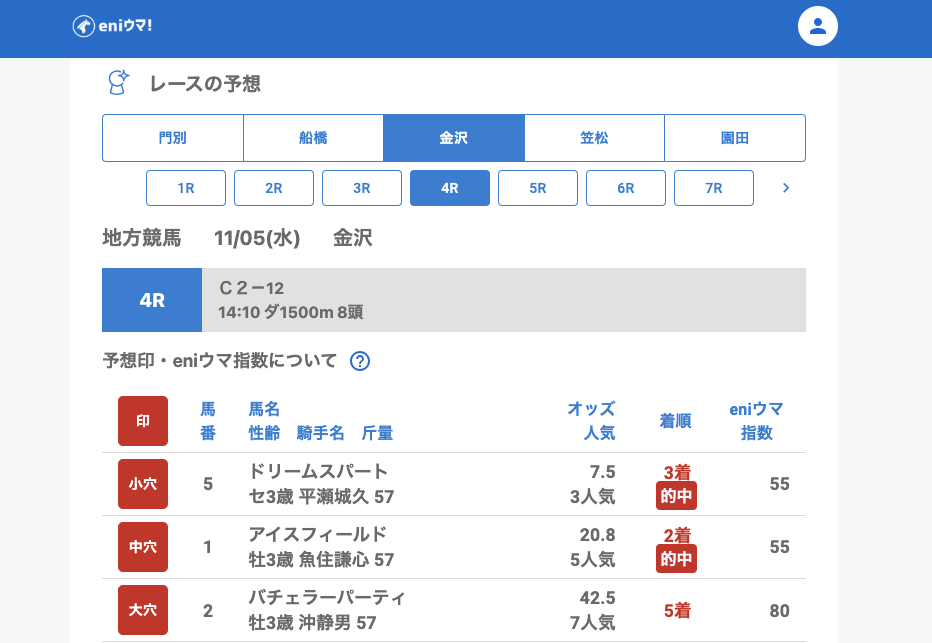Click the 大穴 prediction mark badge
932x643 pixels.
tap(143, 610)
